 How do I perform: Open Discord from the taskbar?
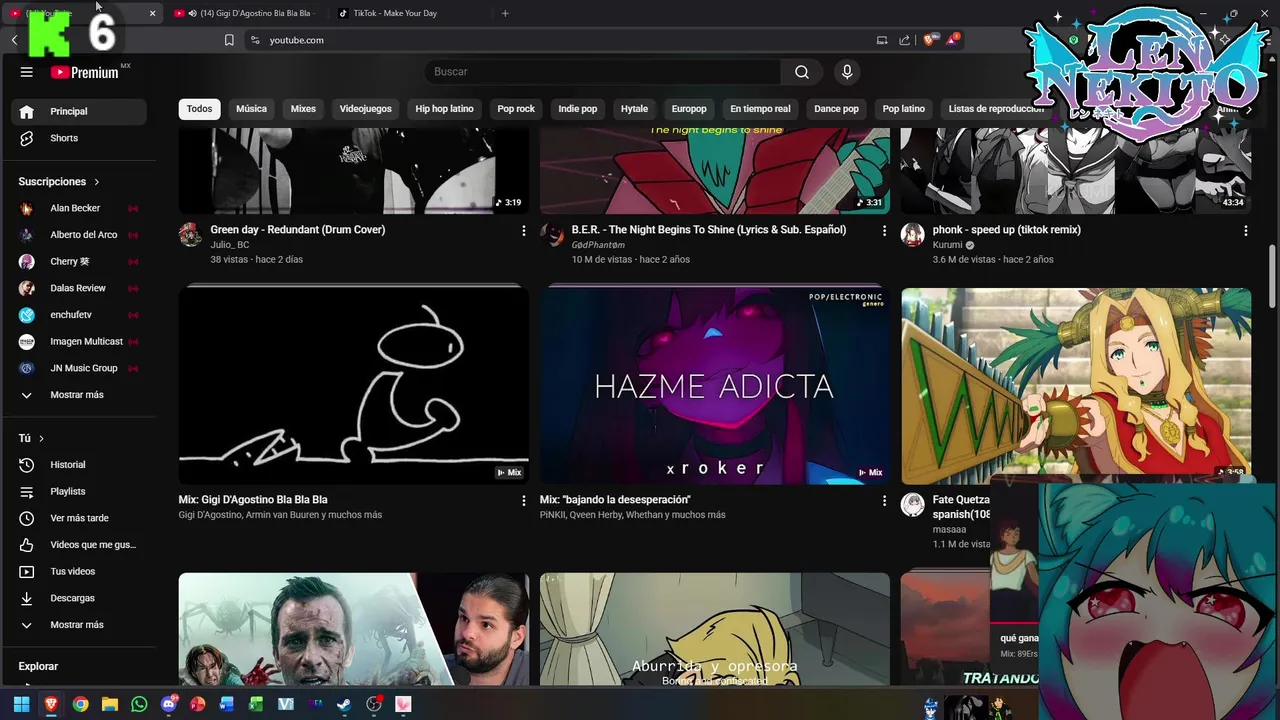pos(169,704)
